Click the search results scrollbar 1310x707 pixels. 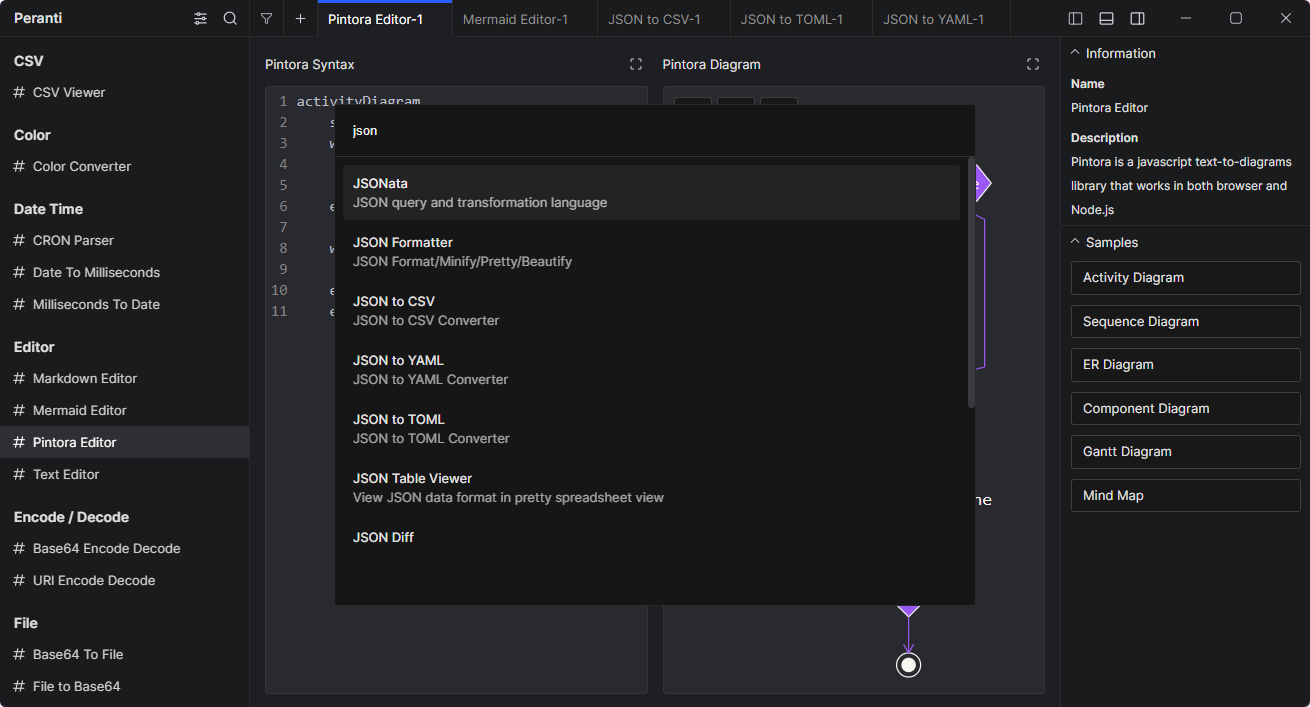(x=971, y=282)
